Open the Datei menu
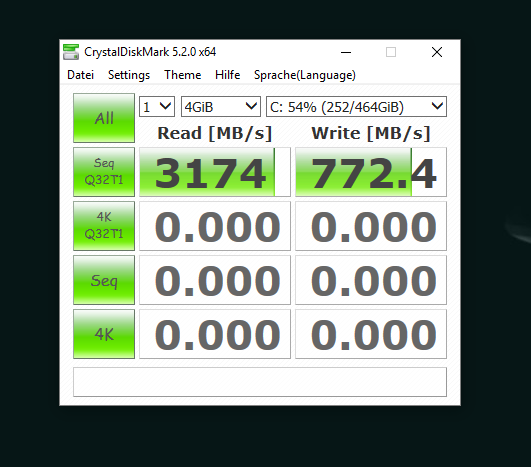The image size is (531, 467). pyautogui.click(x=80, y=75)
